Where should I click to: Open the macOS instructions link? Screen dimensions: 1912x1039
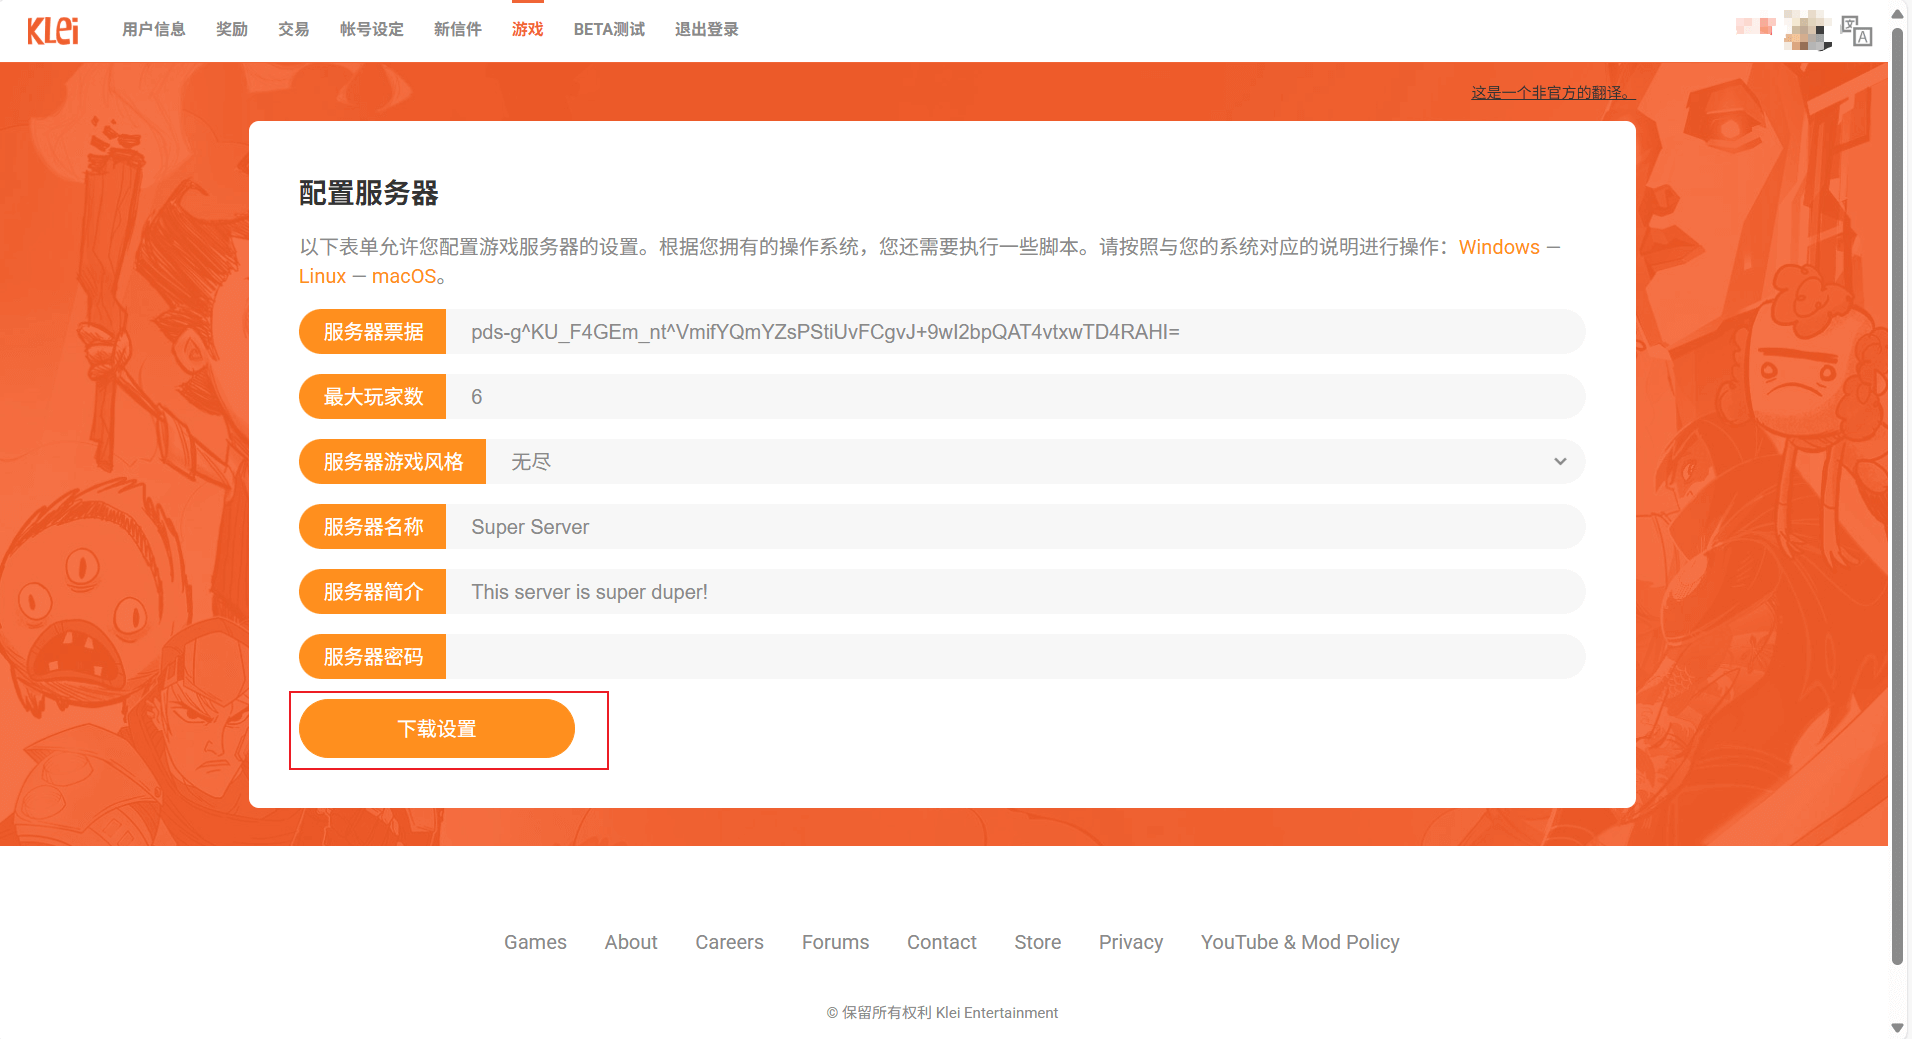tap(404, 276)
